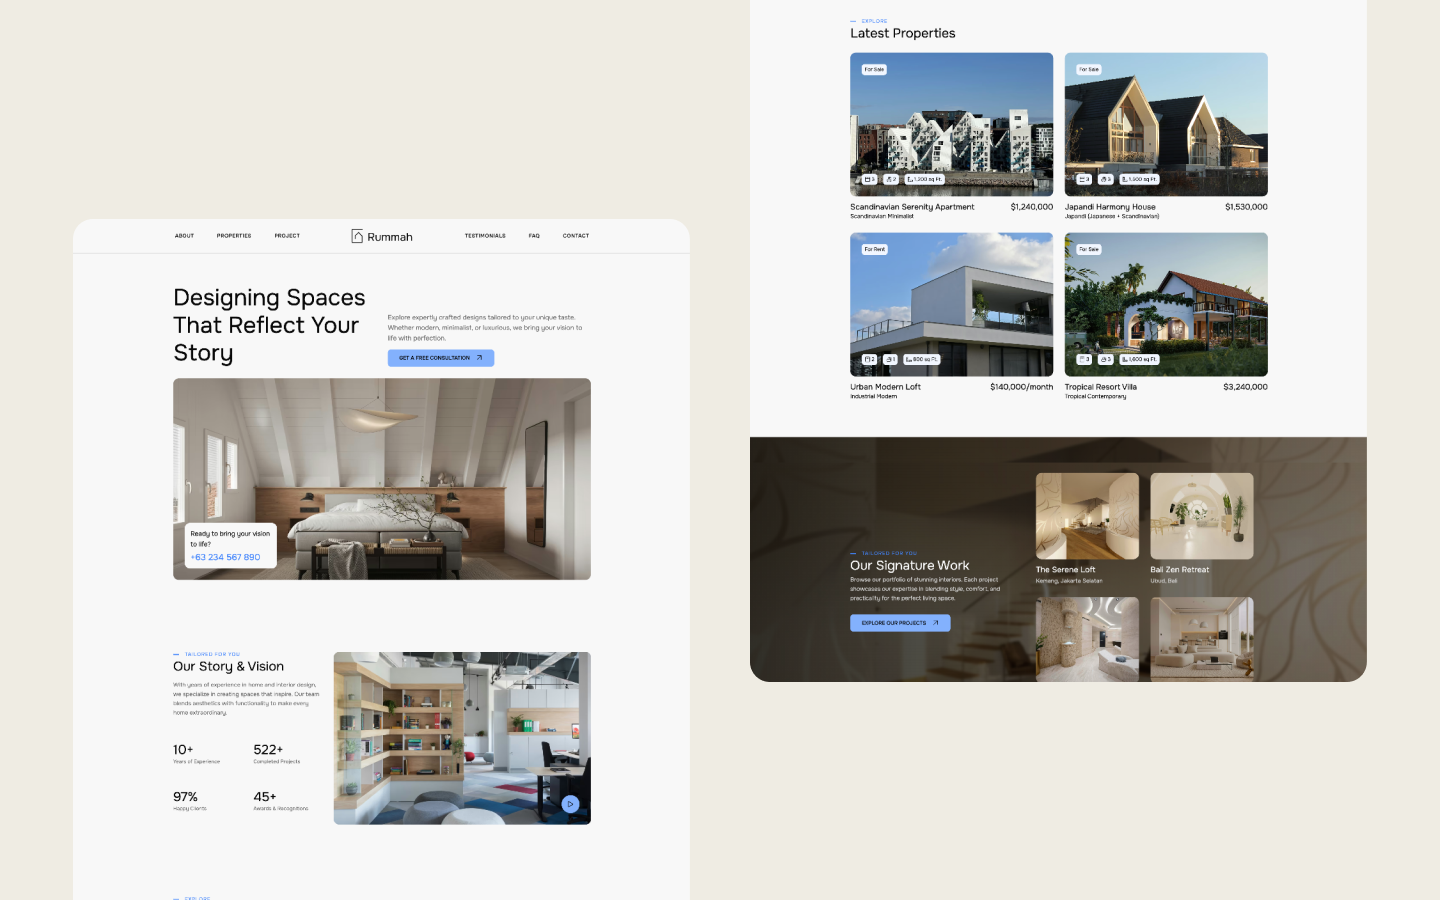The width and height of the screenshot is (1440, 900).
Task: Open the Bali Zen Retreat thumbnail
Action: click(1201, 515)
